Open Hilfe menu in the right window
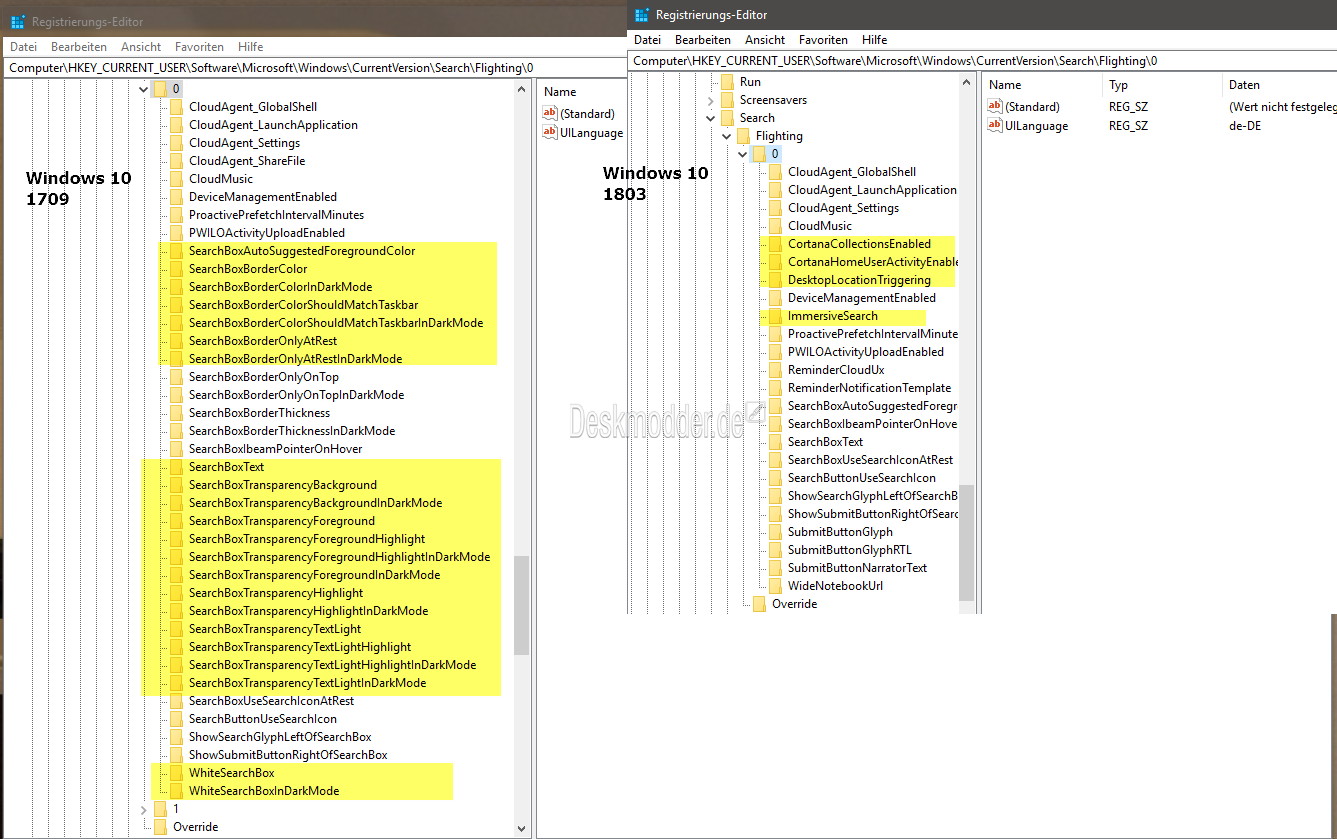This screenshot has width=1337, height=839. point(874,40)
